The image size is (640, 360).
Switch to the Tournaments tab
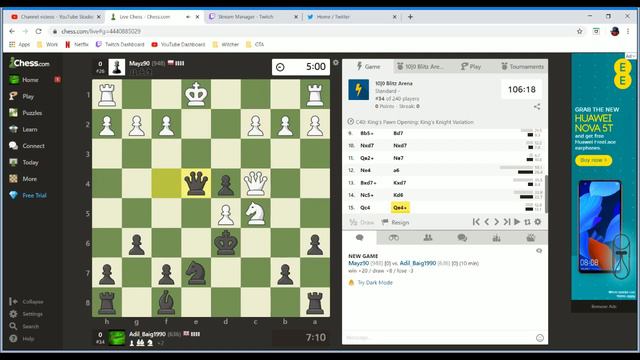click(522, 66)
